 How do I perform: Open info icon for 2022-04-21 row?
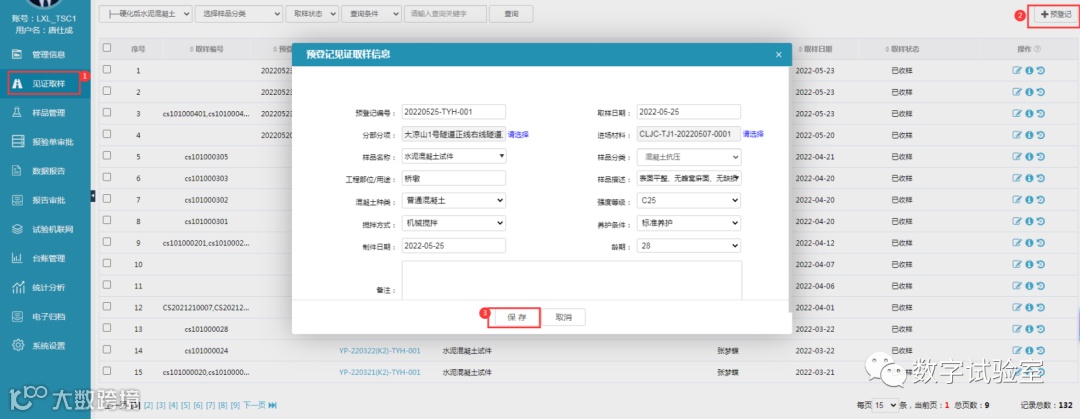1029,156
